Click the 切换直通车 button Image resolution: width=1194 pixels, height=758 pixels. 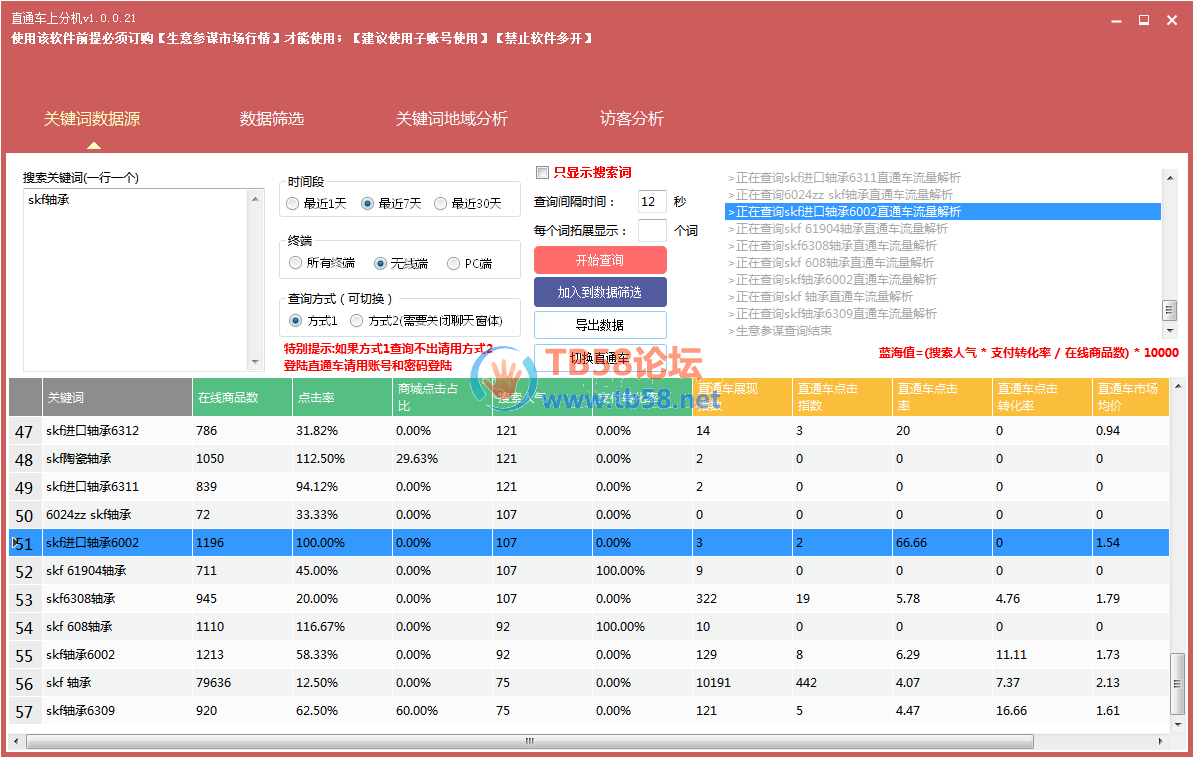point(600,358)
